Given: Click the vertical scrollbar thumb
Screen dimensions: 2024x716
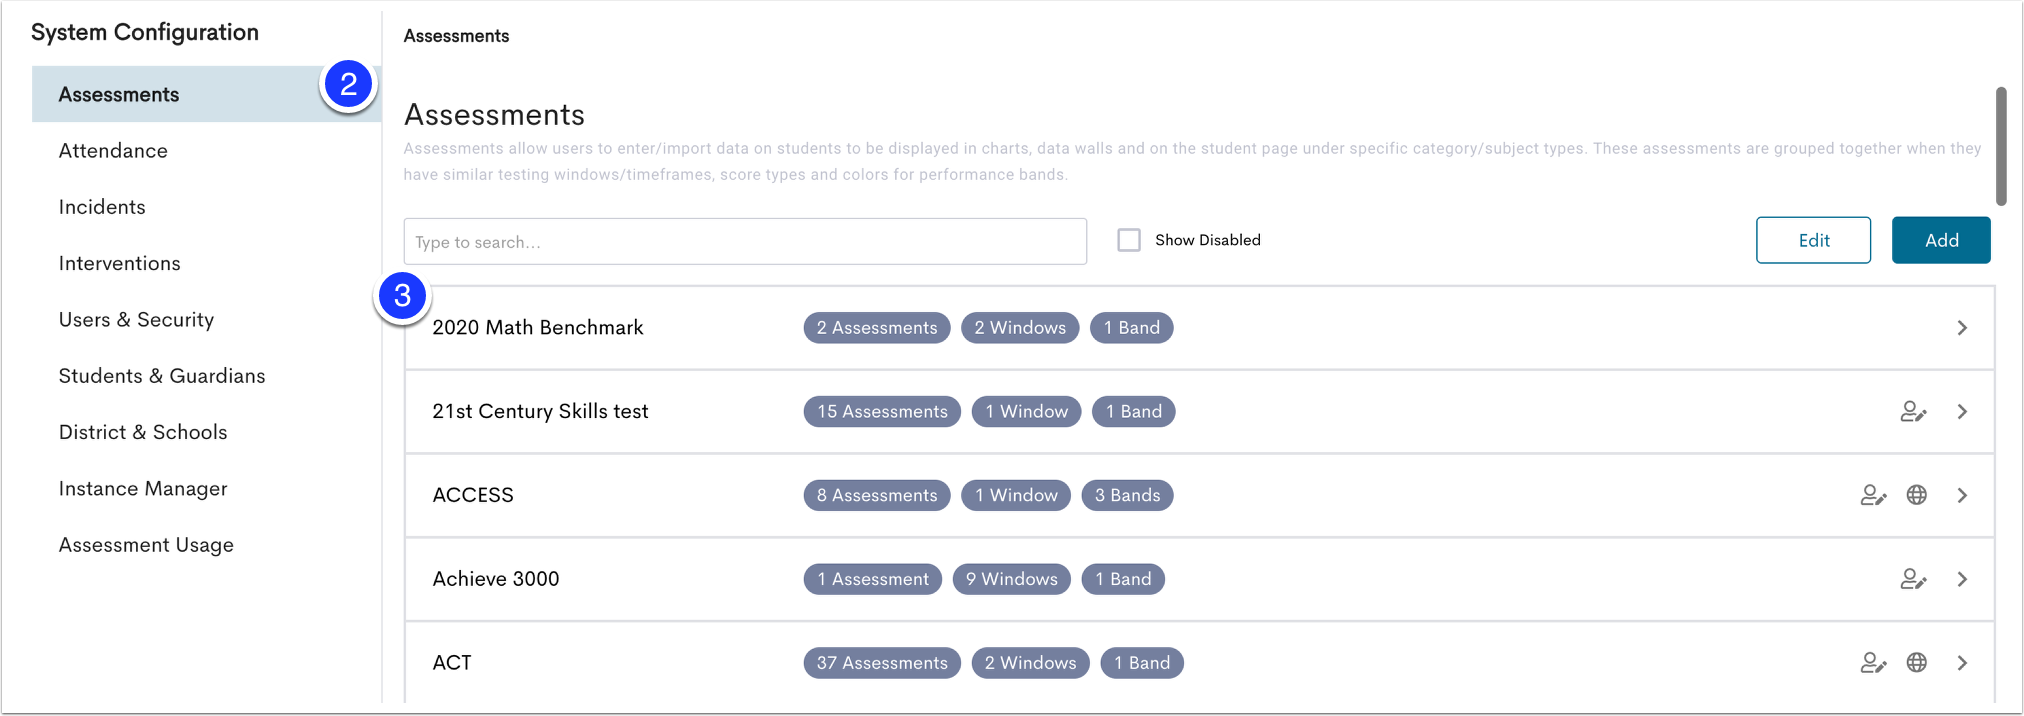Looking at the screenshot, I should tap(2001, 146).
